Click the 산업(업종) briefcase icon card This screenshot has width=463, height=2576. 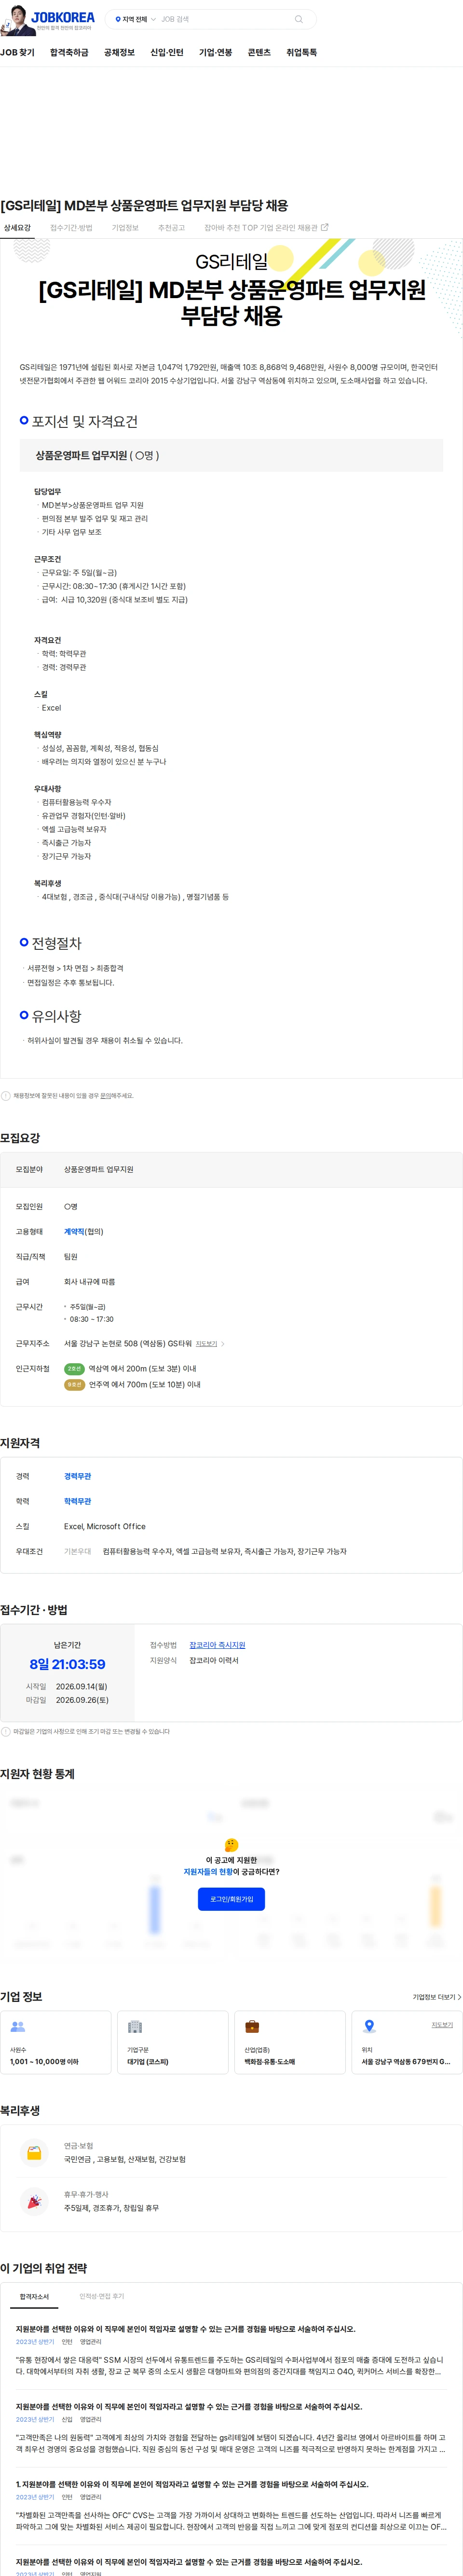[x=290, y=2042]
